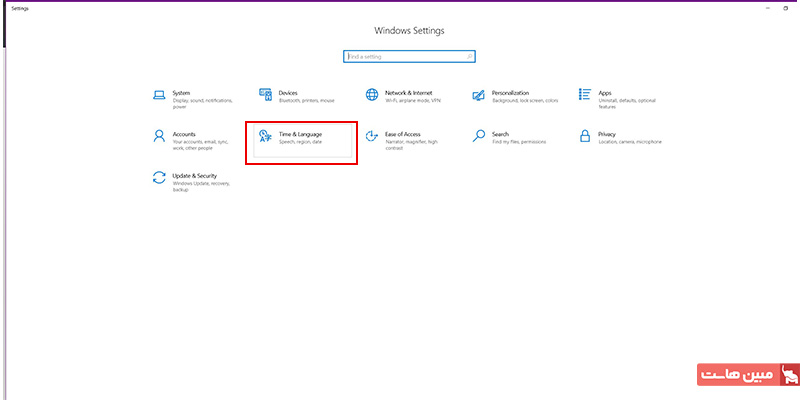Click the System laptop icon
The width and height of the screenshot is (800, 400).
(x=159, y=95)
